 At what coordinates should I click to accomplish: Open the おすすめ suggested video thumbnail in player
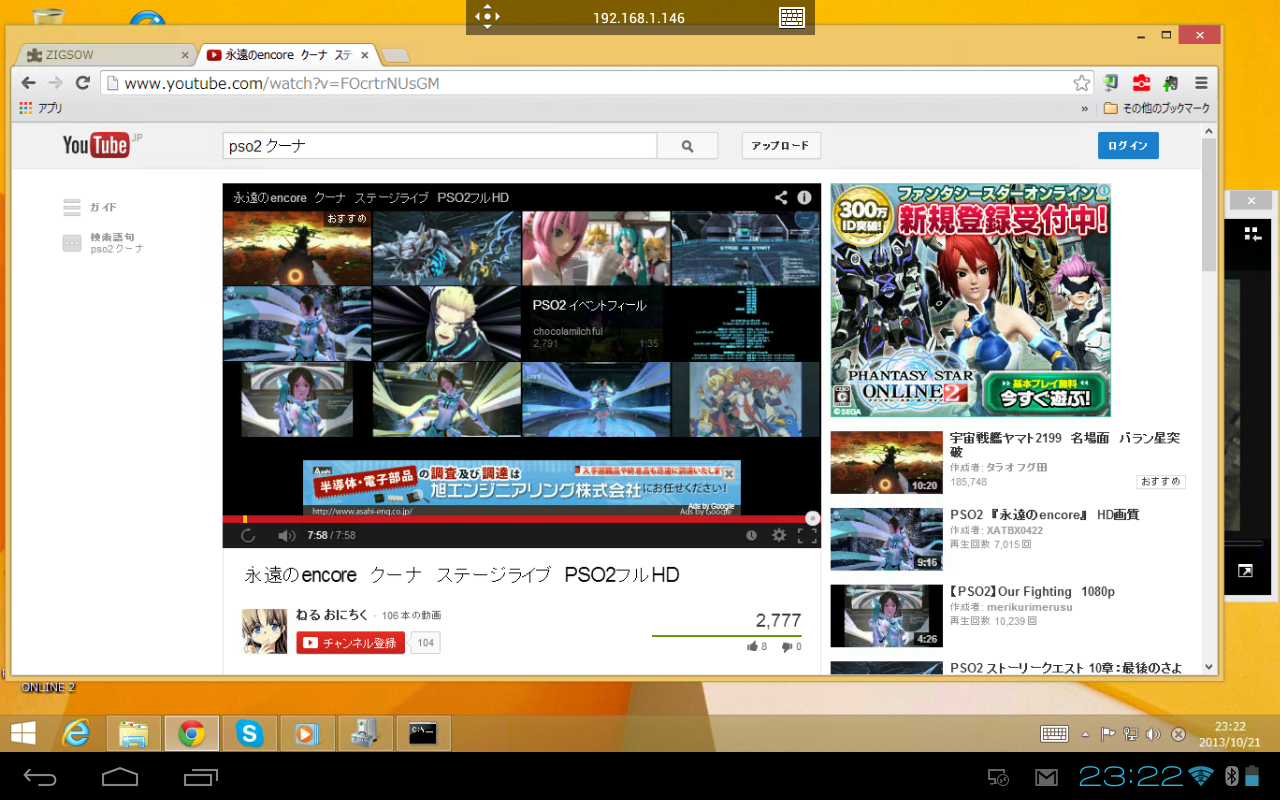click(x=297, y=248)
